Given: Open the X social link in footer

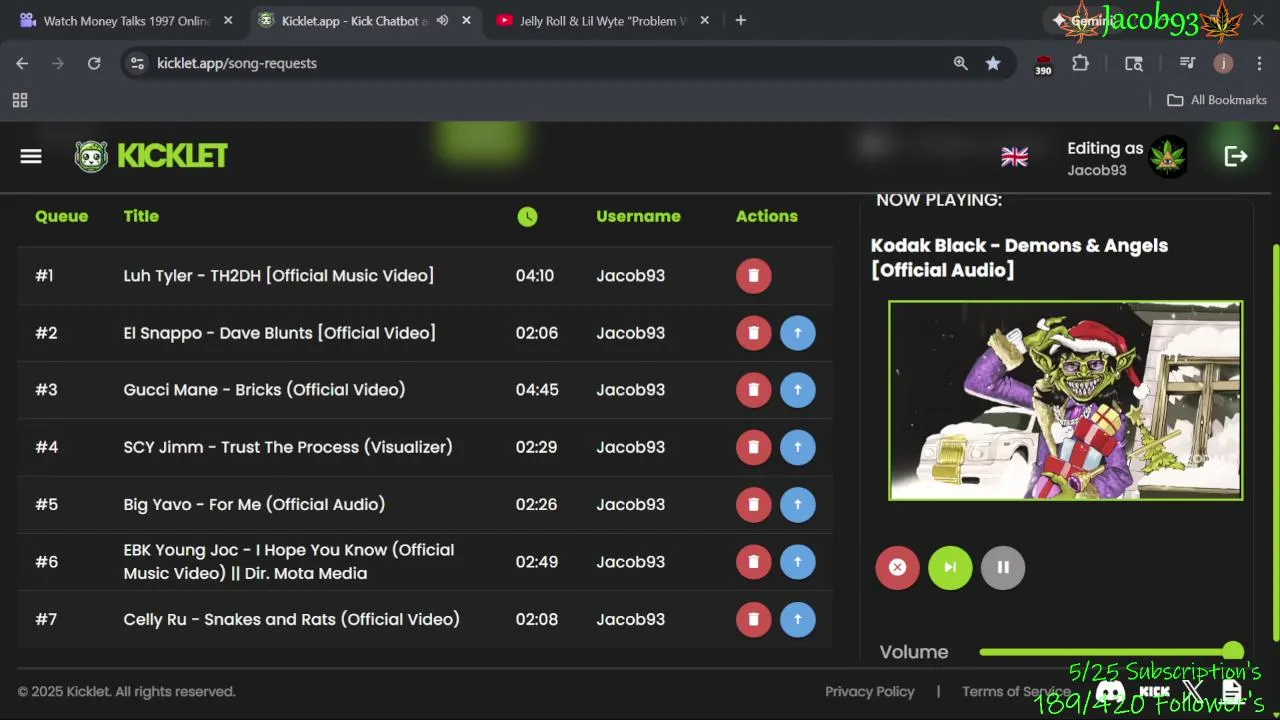Looking at the screenshot, I should (1192, 691).
